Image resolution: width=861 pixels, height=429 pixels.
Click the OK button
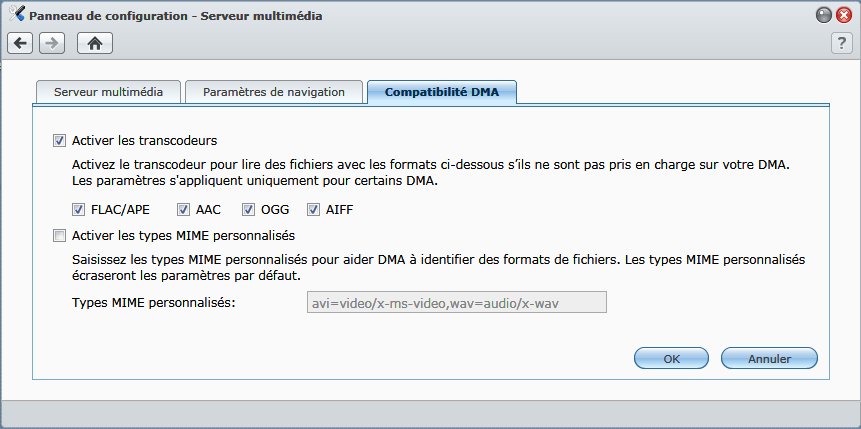[672, 359]
